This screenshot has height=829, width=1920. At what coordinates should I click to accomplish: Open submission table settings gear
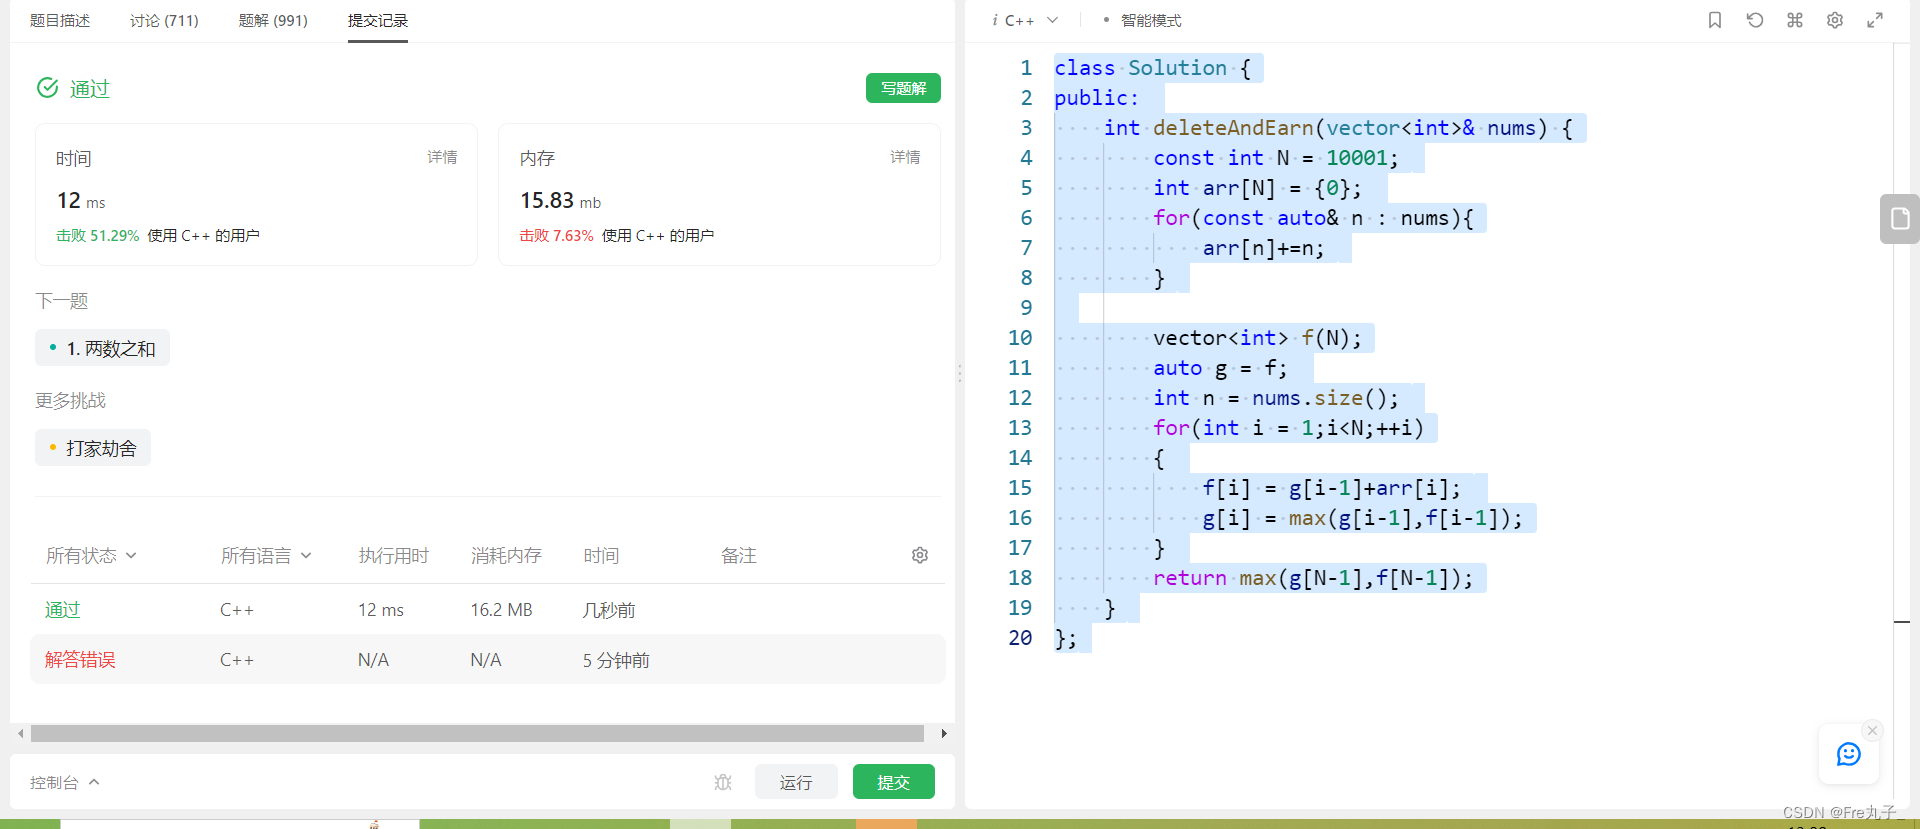(920, 555)
